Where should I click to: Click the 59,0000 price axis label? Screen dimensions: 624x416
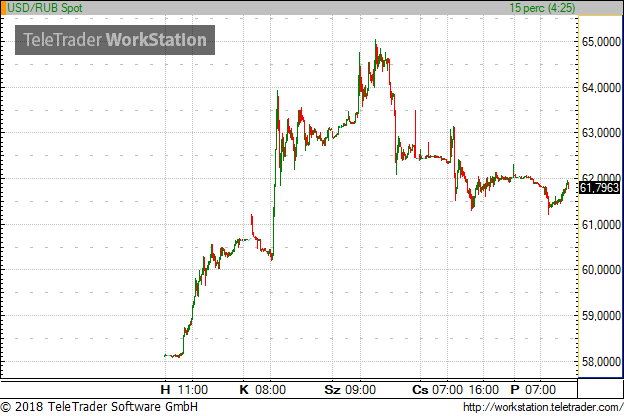pyautogui.click(x=601, y=316)
